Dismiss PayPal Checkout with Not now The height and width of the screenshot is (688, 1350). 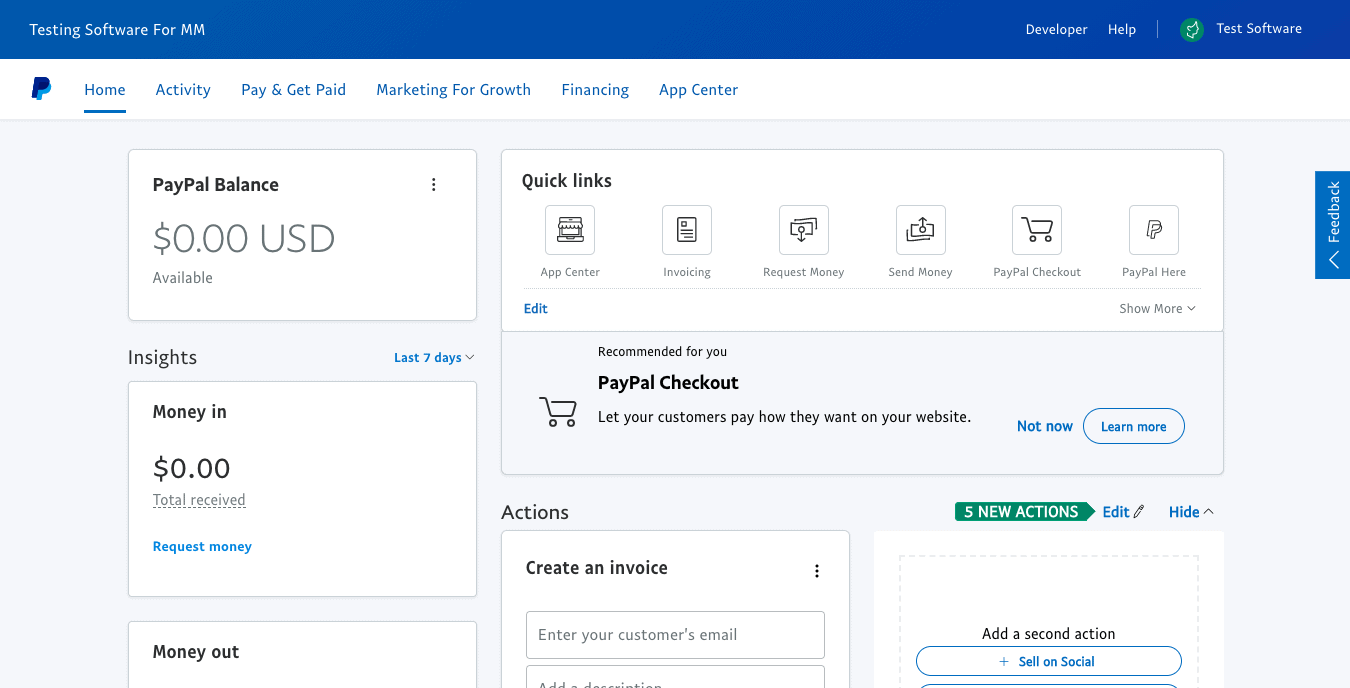(x=1044, y=426)
